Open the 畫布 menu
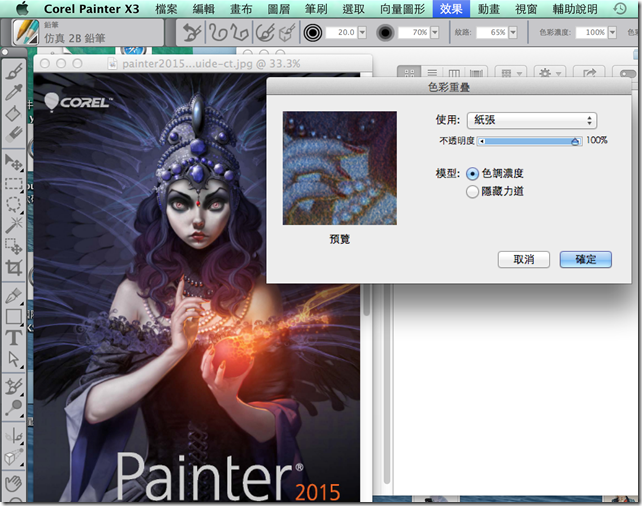Image resolution: width=642 pixels, height=506 pixels. coord(241,9)
